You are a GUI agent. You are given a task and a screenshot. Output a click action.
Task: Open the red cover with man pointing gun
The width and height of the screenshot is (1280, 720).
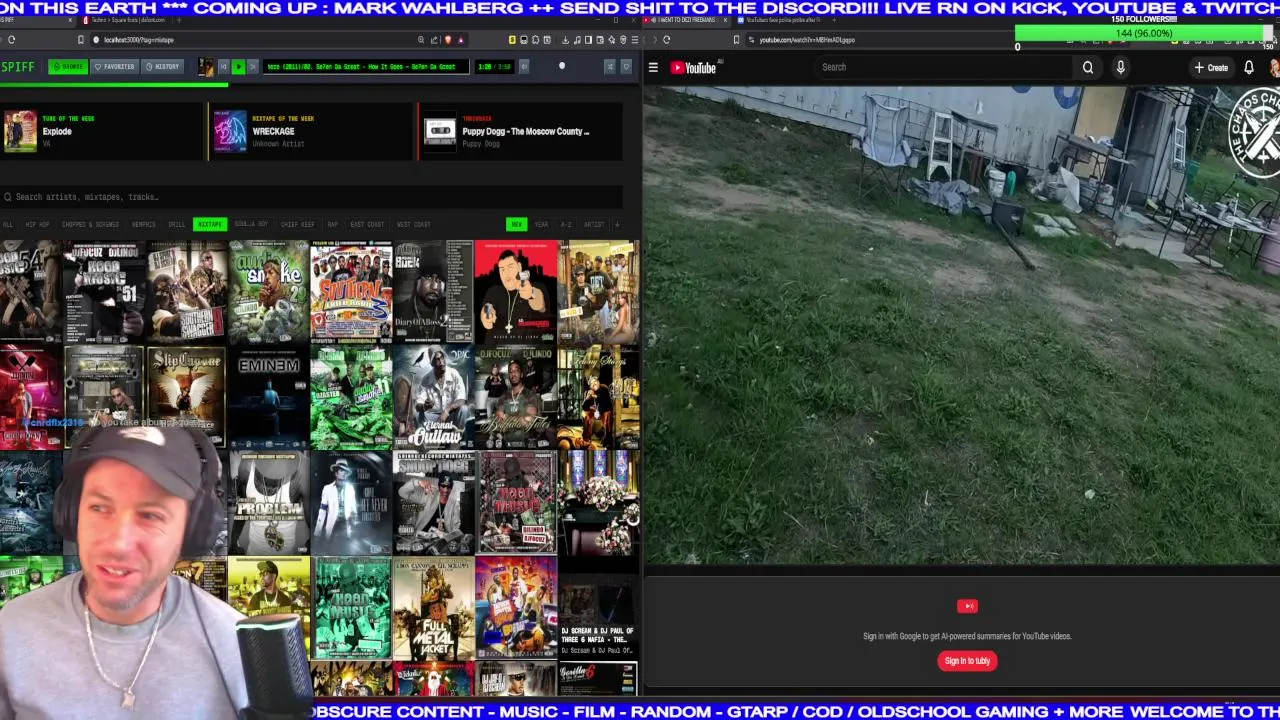click(515, 291)
